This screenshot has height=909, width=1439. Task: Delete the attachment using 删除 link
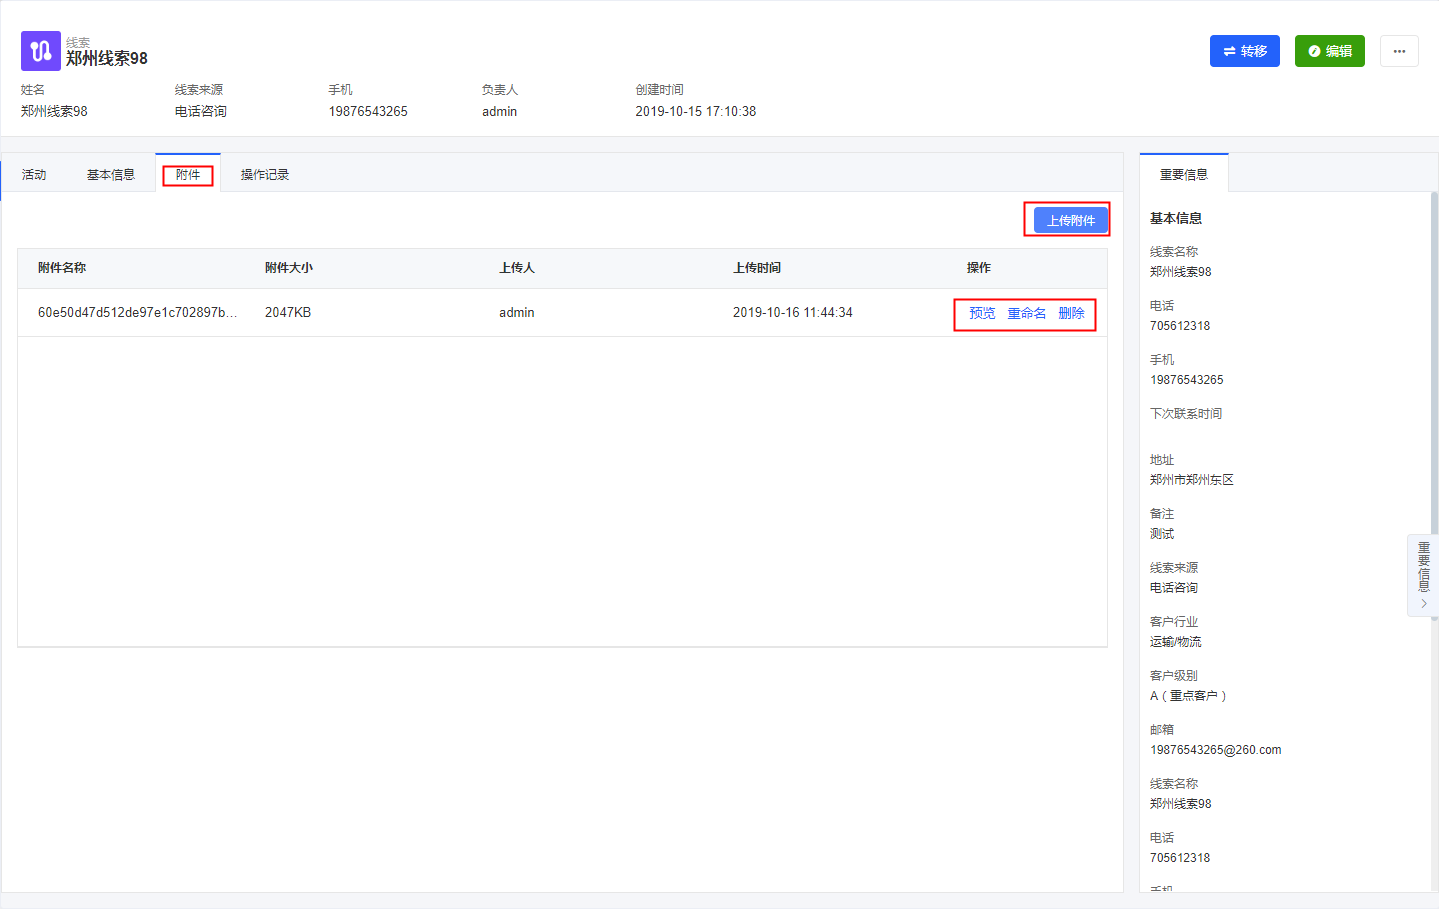click(1071, 313)
